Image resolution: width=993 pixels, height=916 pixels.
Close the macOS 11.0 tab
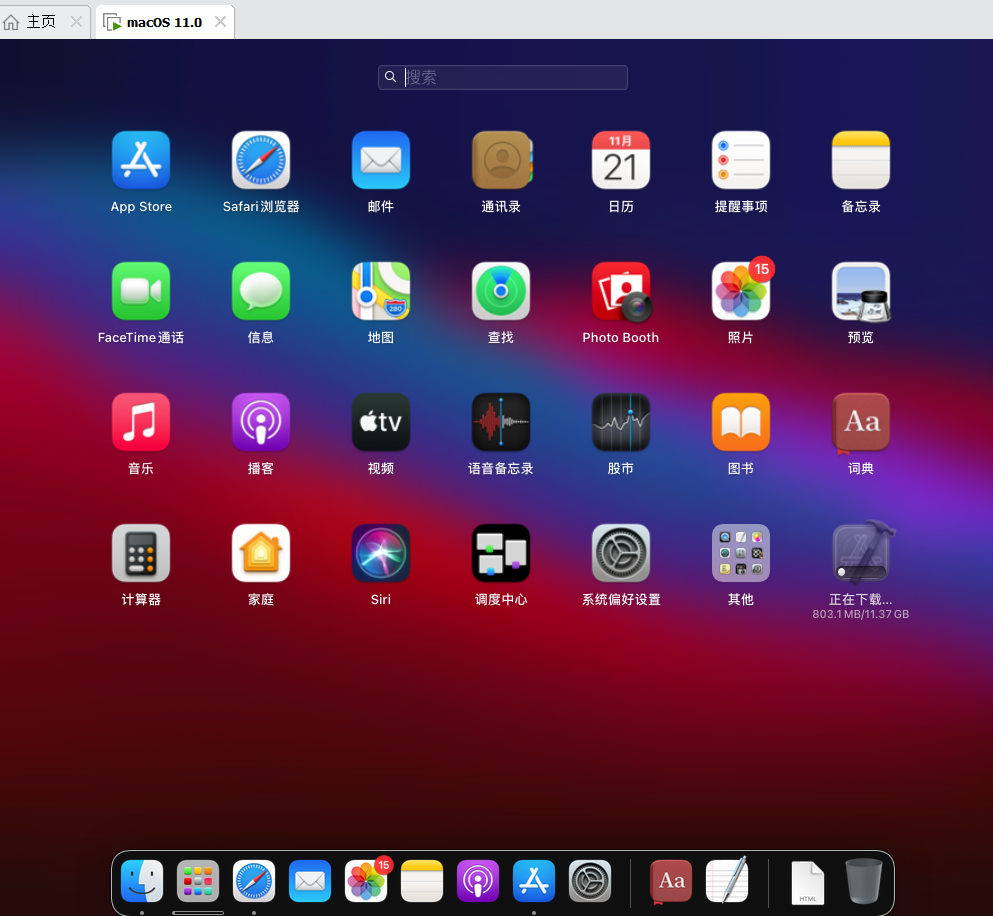click(220, 22)
